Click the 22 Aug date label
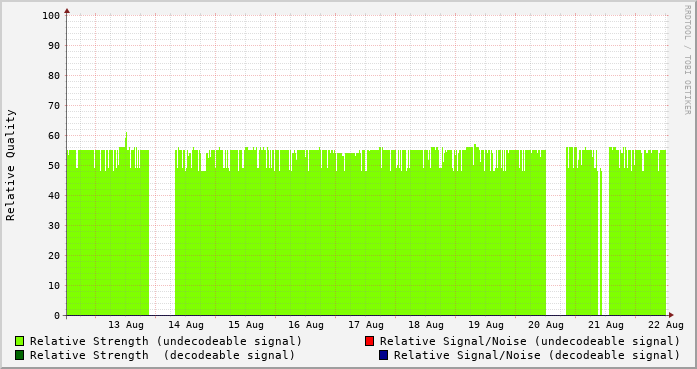 [x=666, y=325]
